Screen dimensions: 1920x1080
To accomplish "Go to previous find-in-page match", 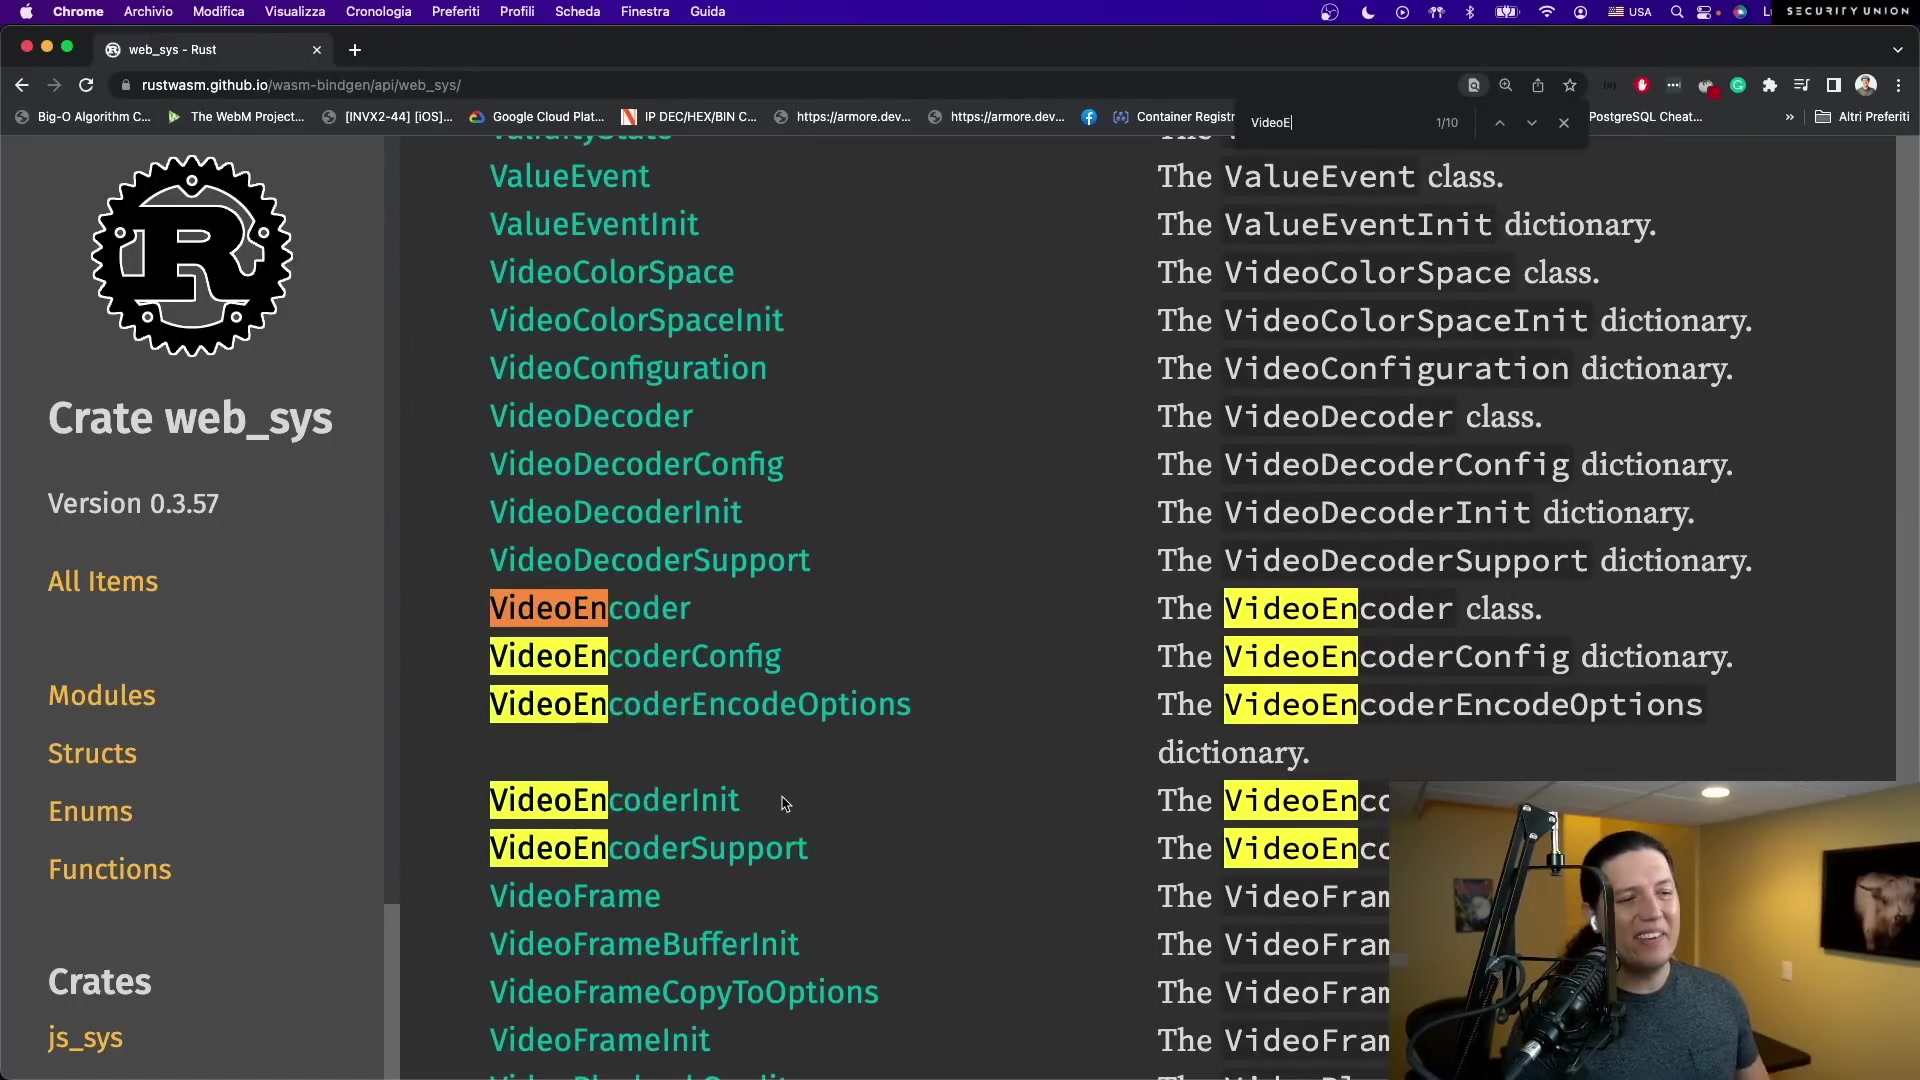I will tap(1499, 123).
